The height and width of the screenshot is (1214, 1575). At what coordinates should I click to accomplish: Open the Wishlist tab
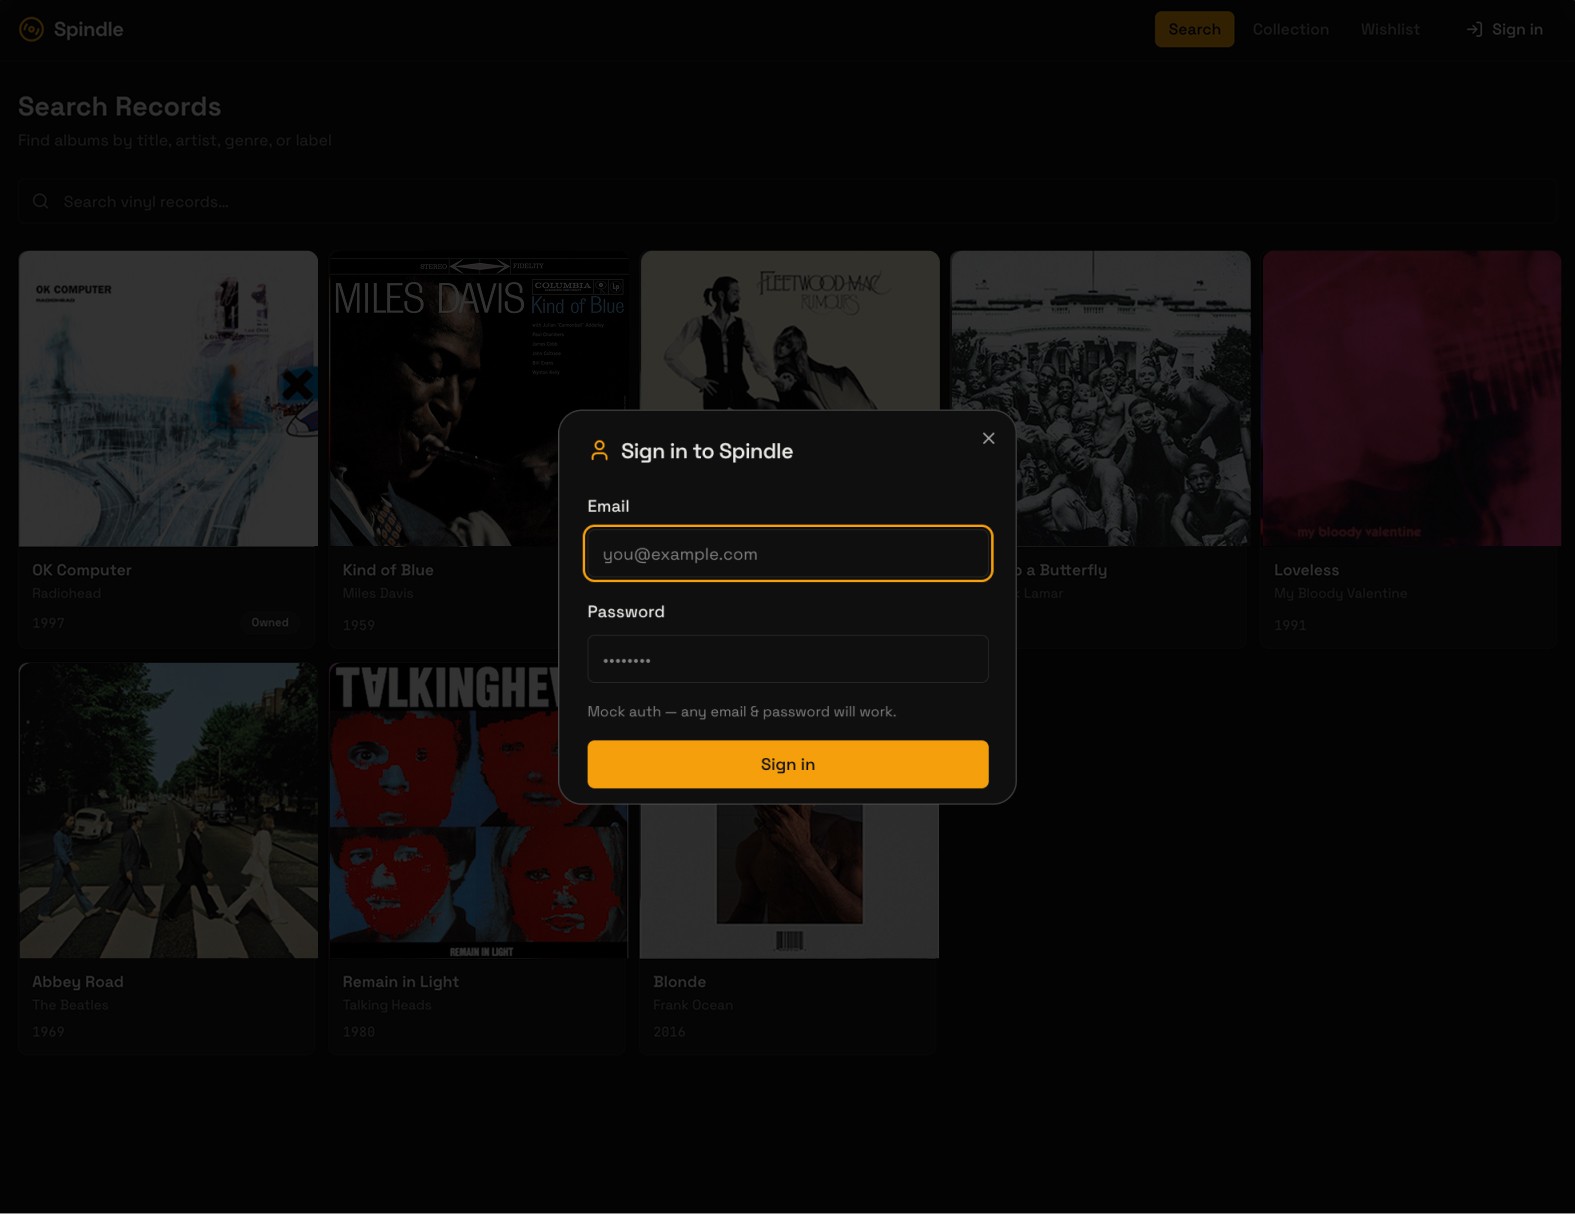pos(1390,29)
